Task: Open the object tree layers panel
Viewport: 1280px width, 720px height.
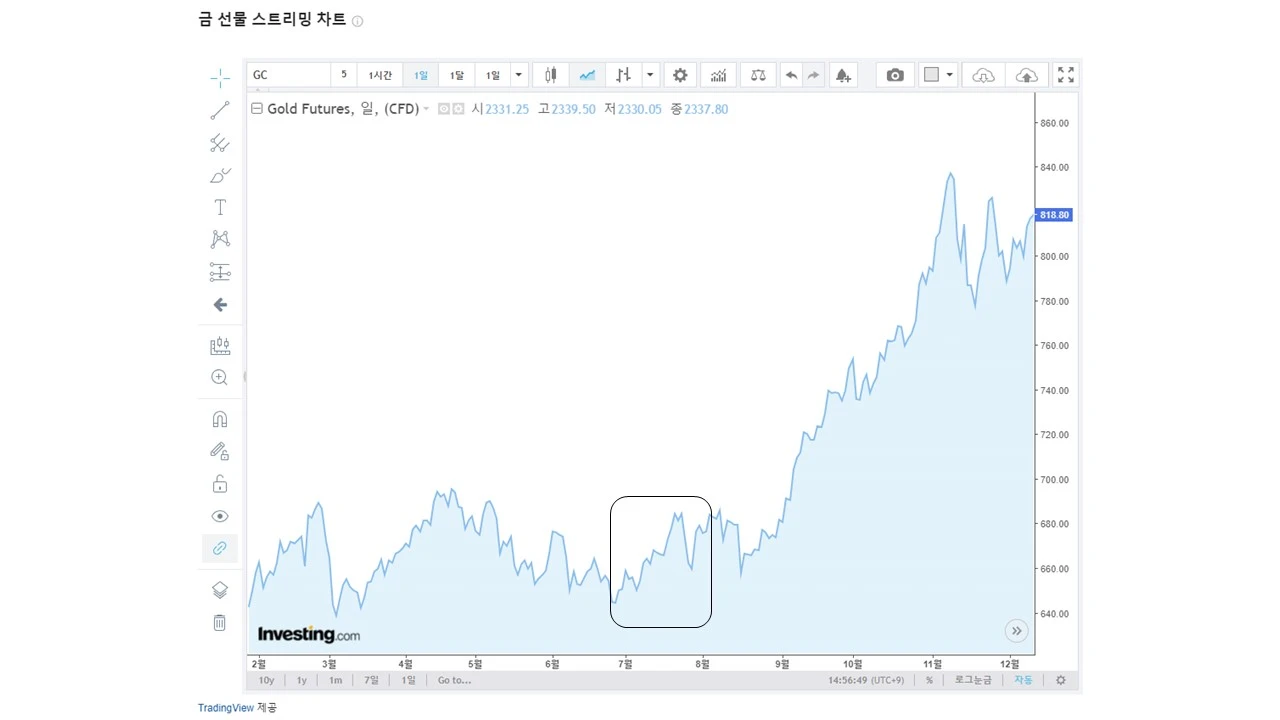Action: tap(220, 590)
